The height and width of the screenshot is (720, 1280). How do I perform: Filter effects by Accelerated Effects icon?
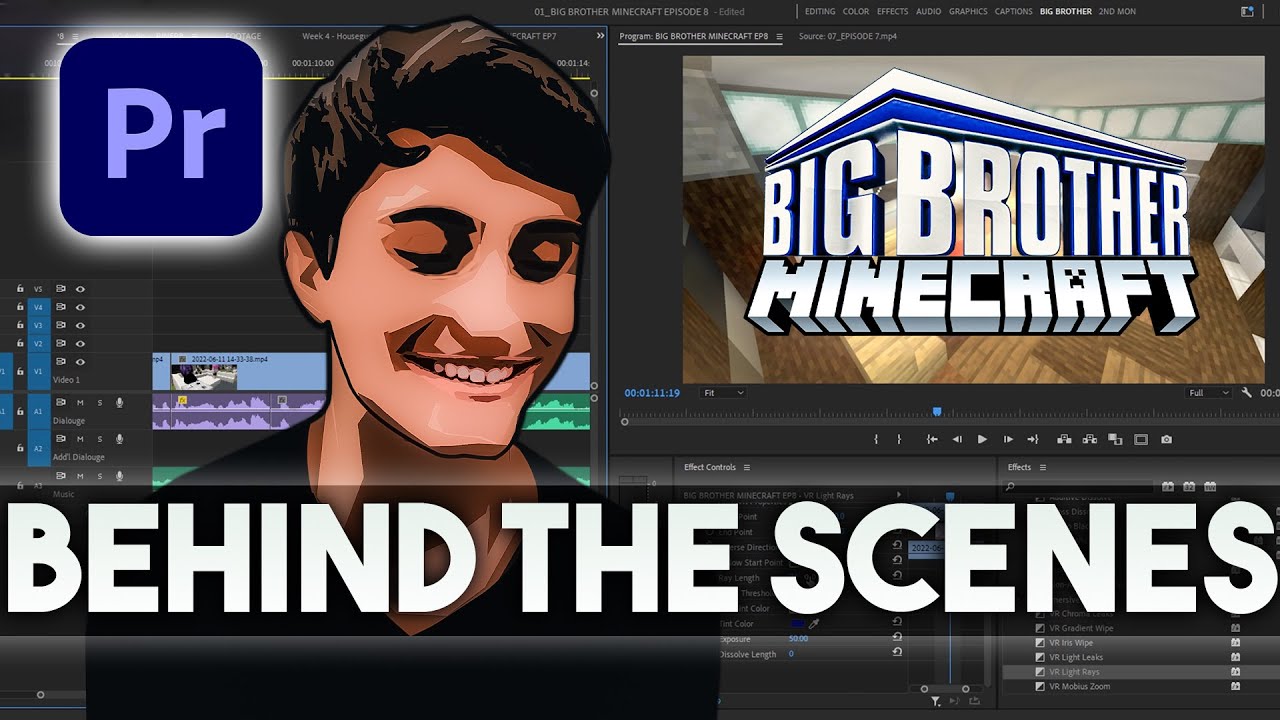coord(1168,487)
